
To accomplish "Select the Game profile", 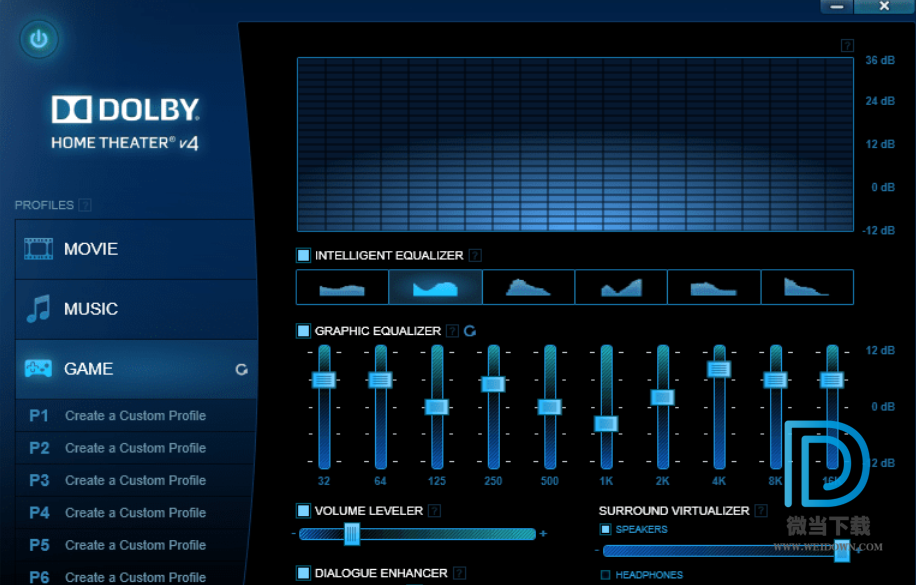I will [x=136, y=369].
